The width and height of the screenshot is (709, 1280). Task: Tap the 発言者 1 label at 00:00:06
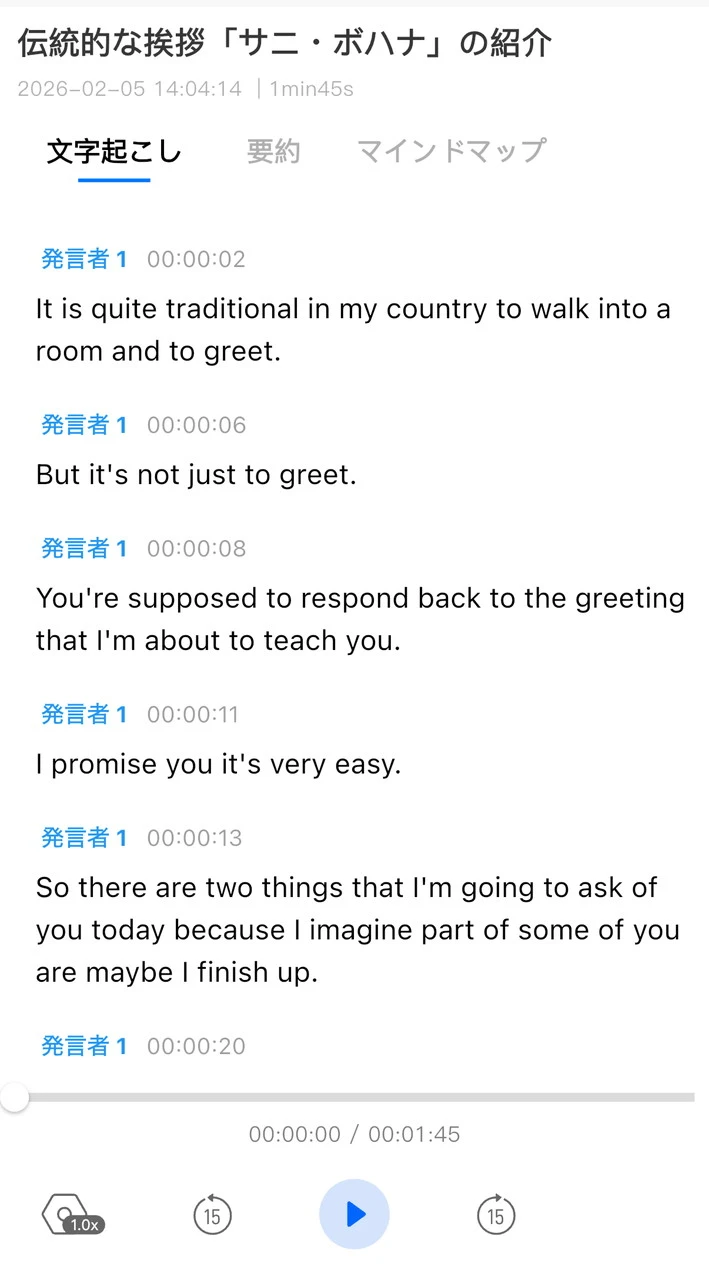(x=84, y=425)
